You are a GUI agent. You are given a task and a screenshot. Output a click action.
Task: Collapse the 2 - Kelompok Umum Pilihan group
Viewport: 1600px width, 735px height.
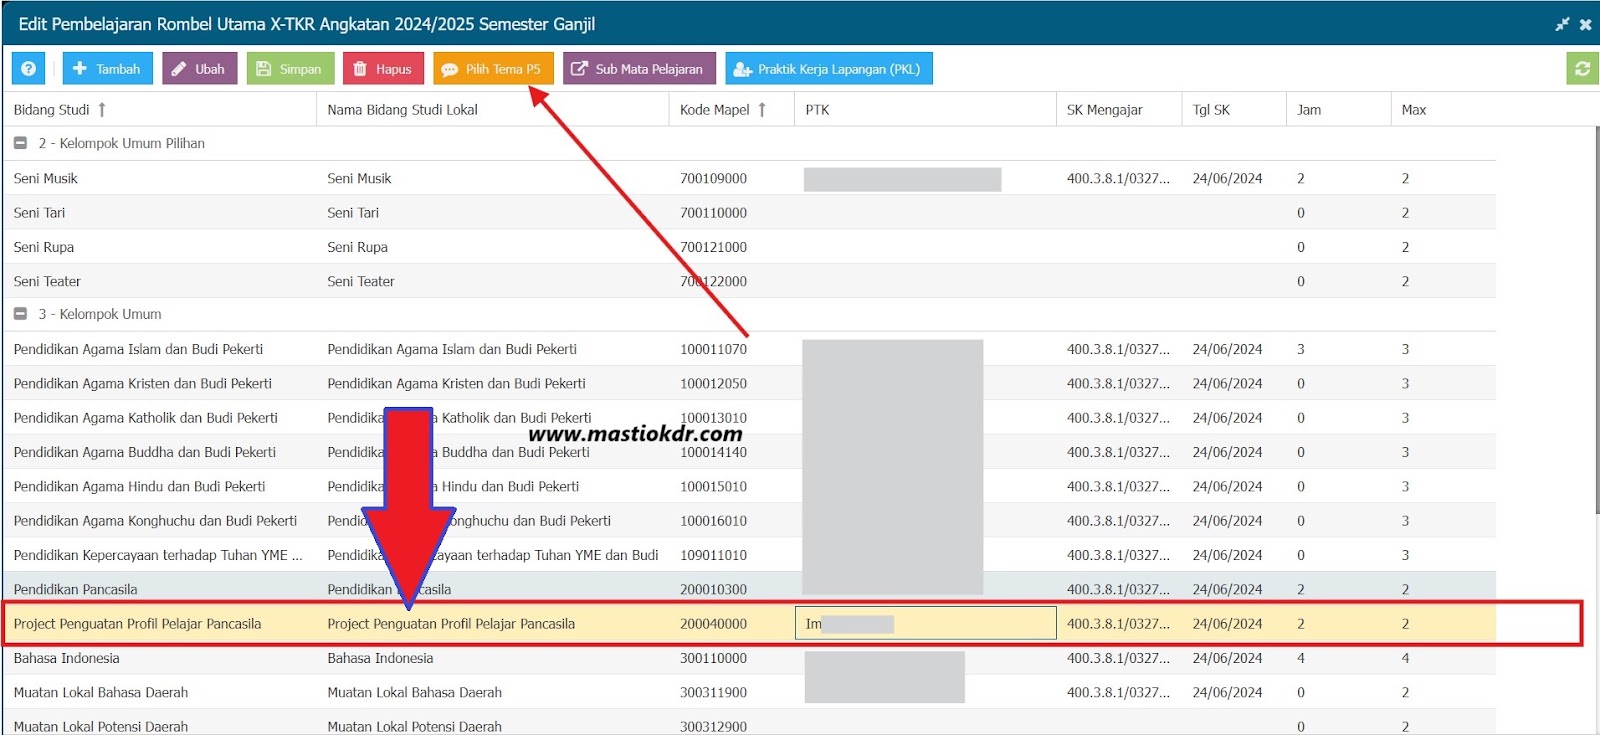[20, 143]
